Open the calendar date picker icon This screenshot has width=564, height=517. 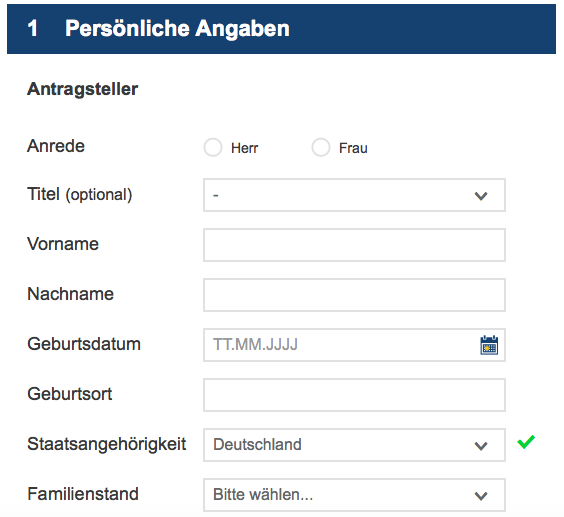pos(489,345)
